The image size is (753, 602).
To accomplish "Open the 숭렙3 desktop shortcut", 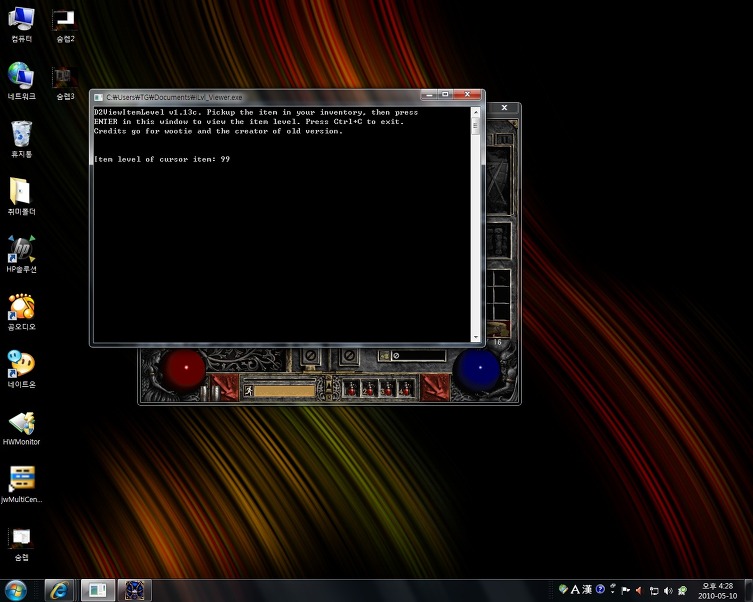I will click(65, 83).
